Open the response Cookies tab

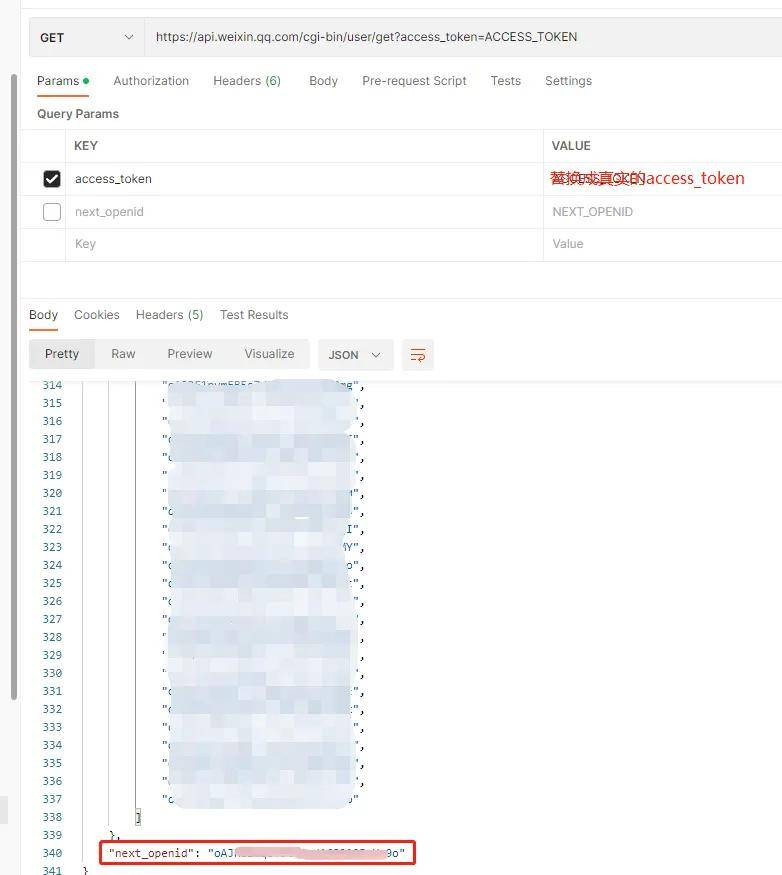(96, 315)
